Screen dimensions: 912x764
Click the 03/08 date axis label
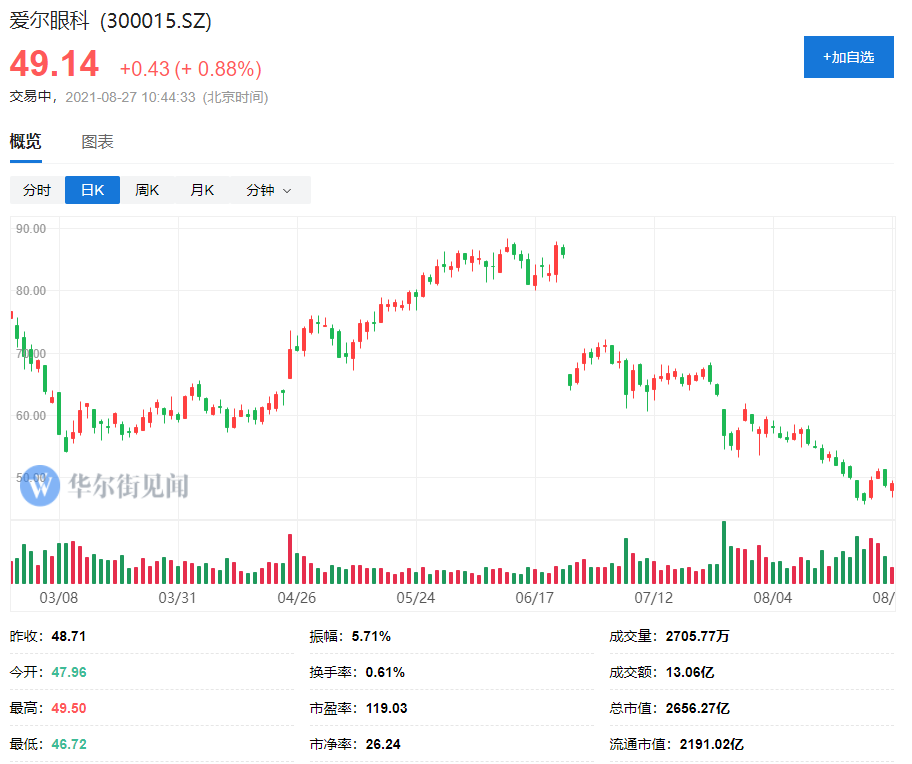[59, 598]
